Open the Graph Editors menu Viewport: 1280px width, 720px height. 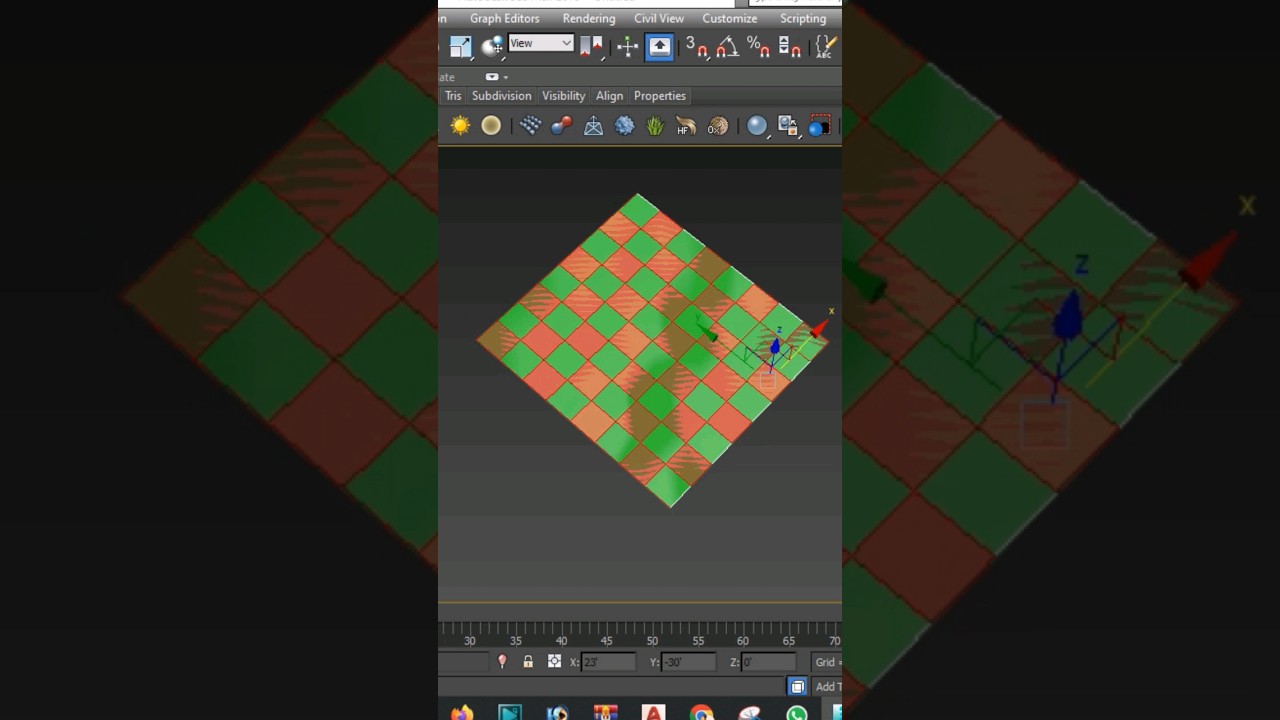coord(505,18)
